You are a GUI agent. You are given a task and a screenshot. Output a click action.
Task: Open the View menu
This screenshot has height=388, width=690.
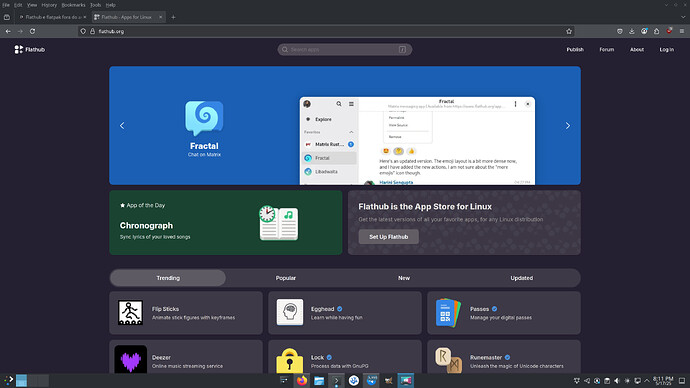pyautogui.click(x=32, y=5)
